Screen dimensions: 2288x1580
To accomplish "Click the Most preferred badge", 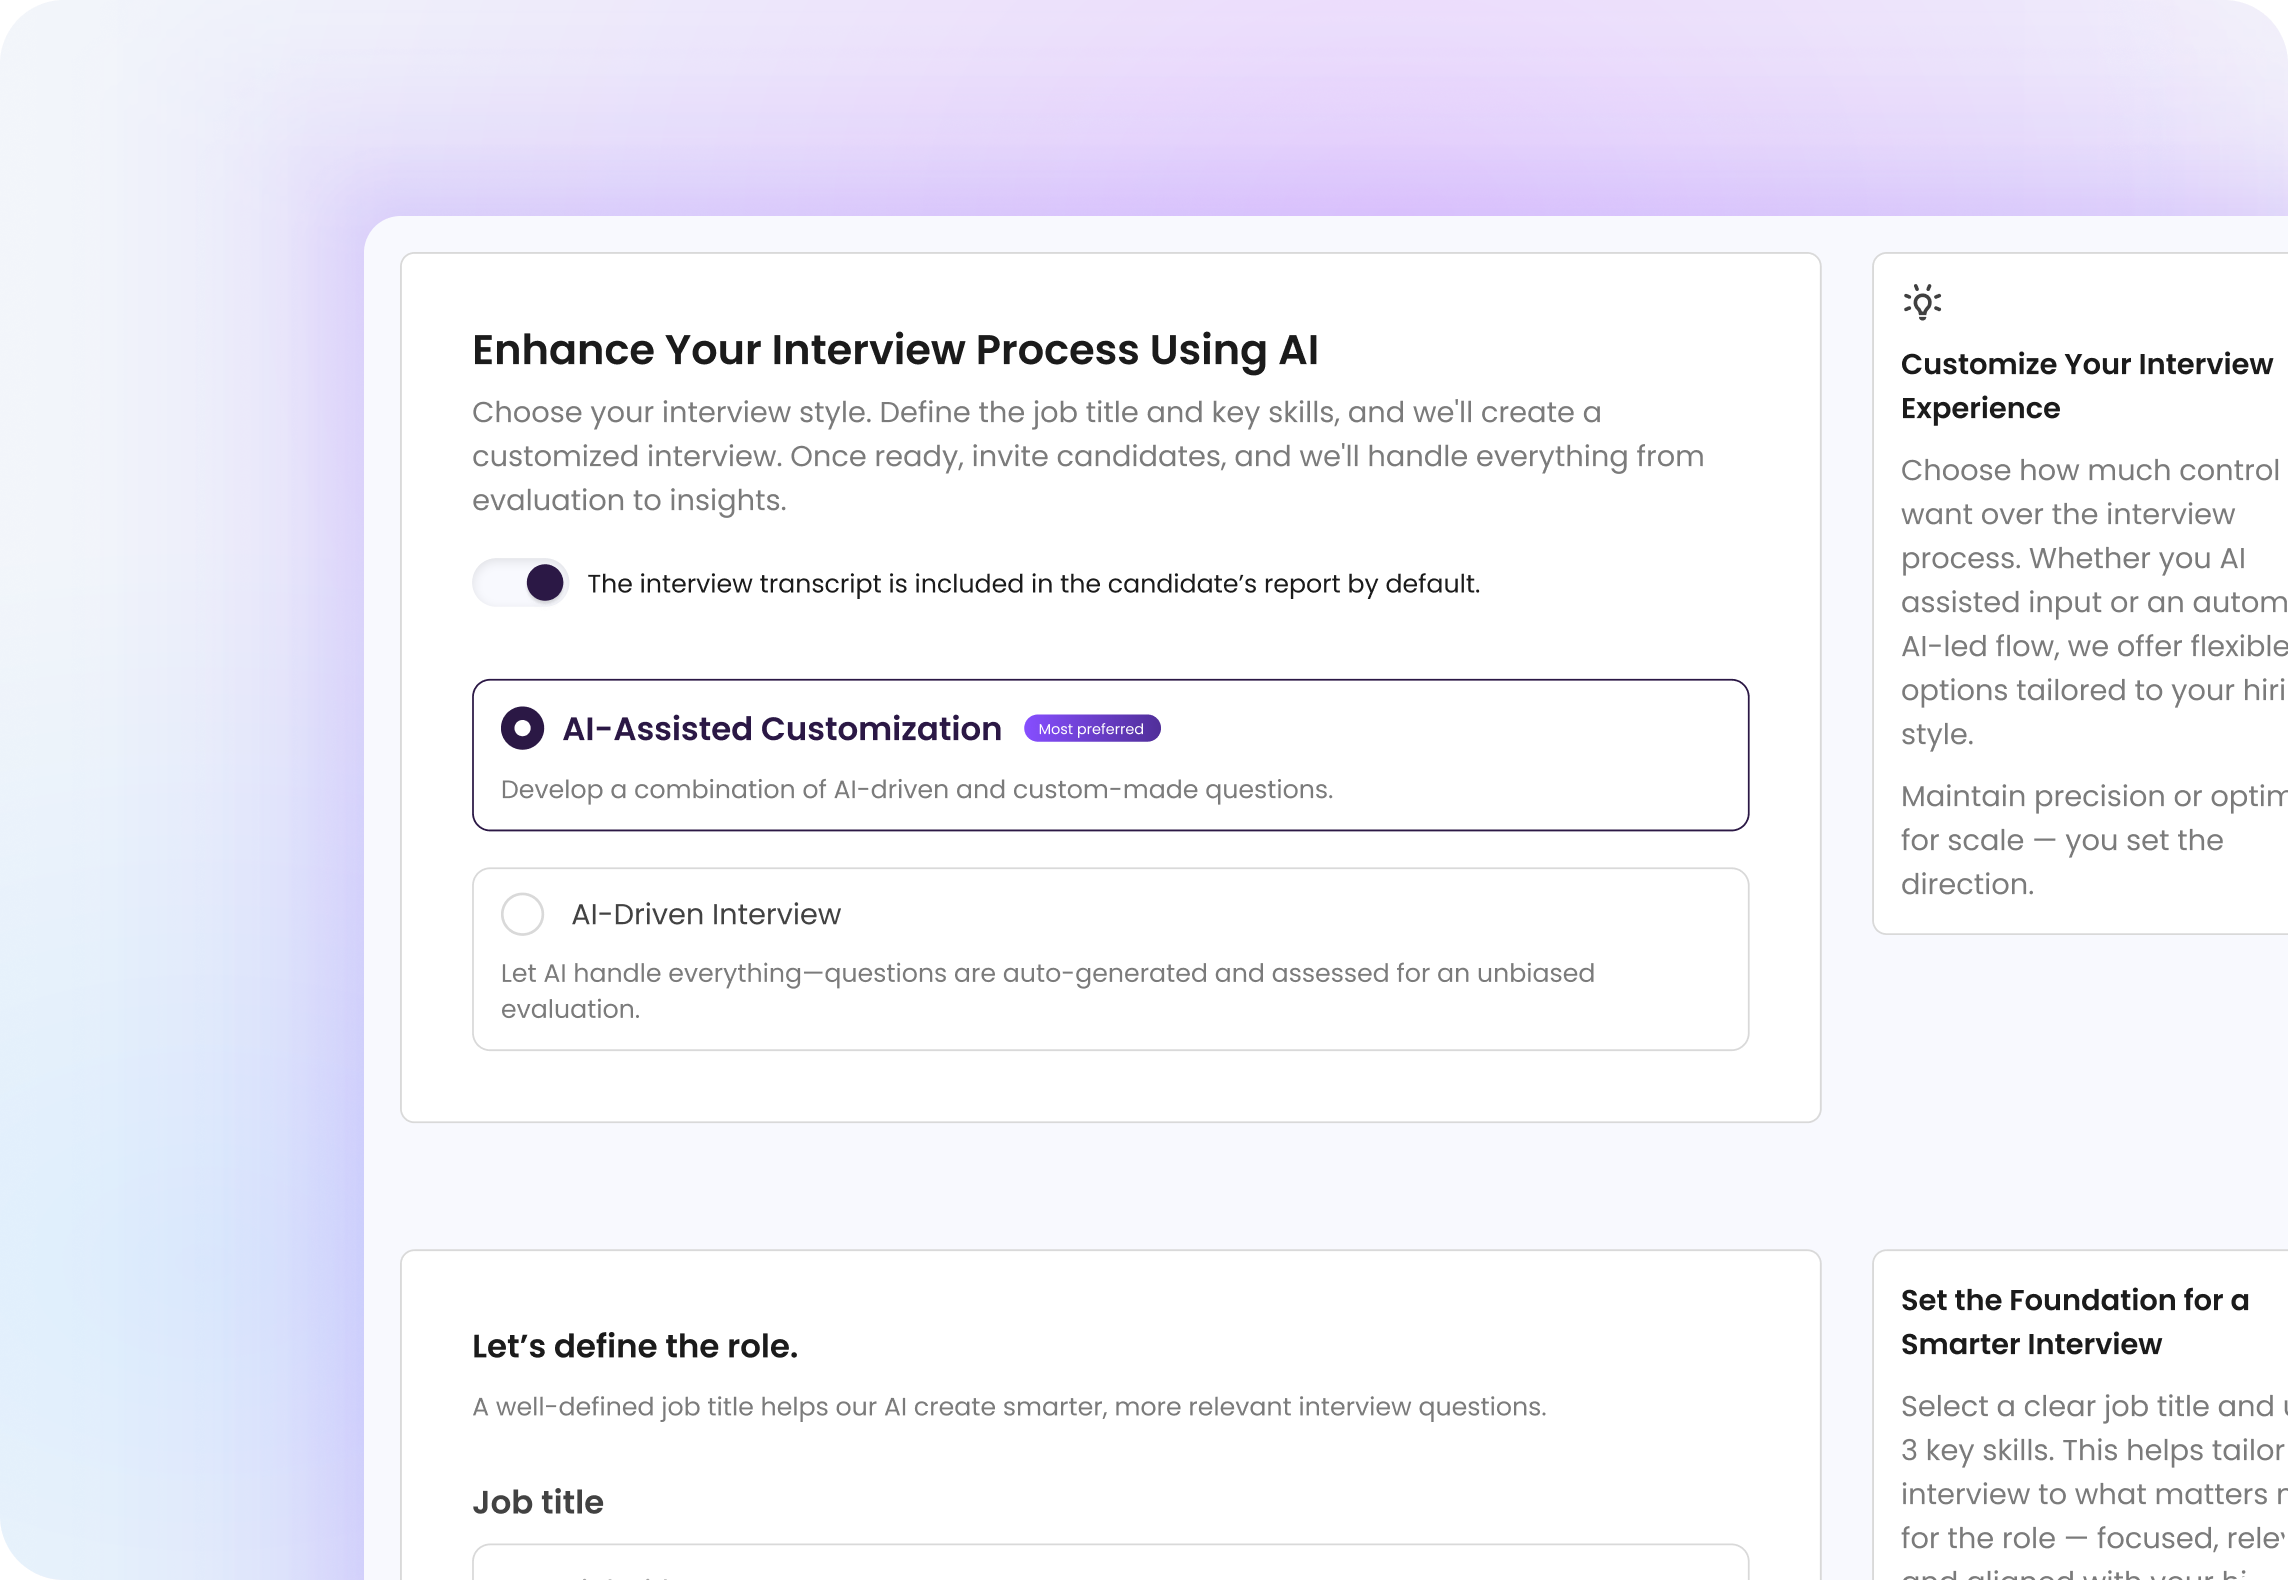I will (1091, 729).
